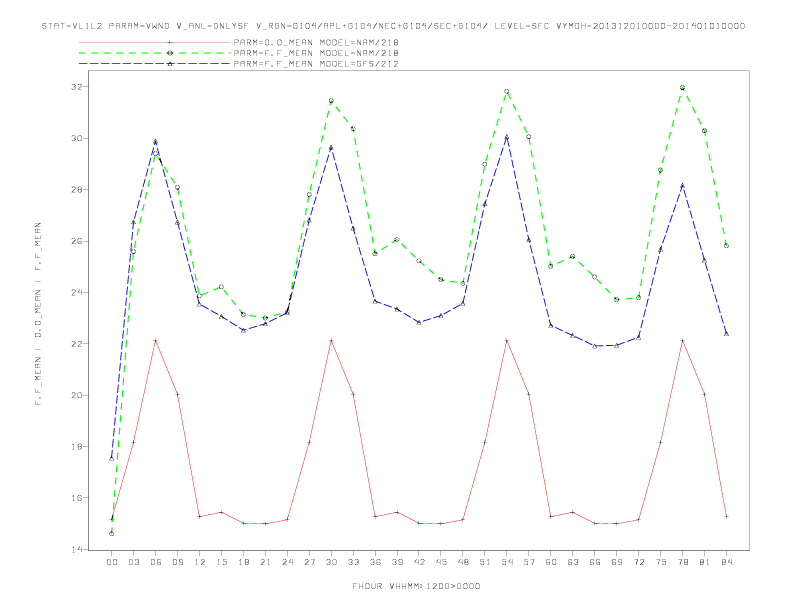This screenshot has width=792, height=612.
Task: Click the 72 forecast hour x-axis label
Action: [x=638, y=562]
